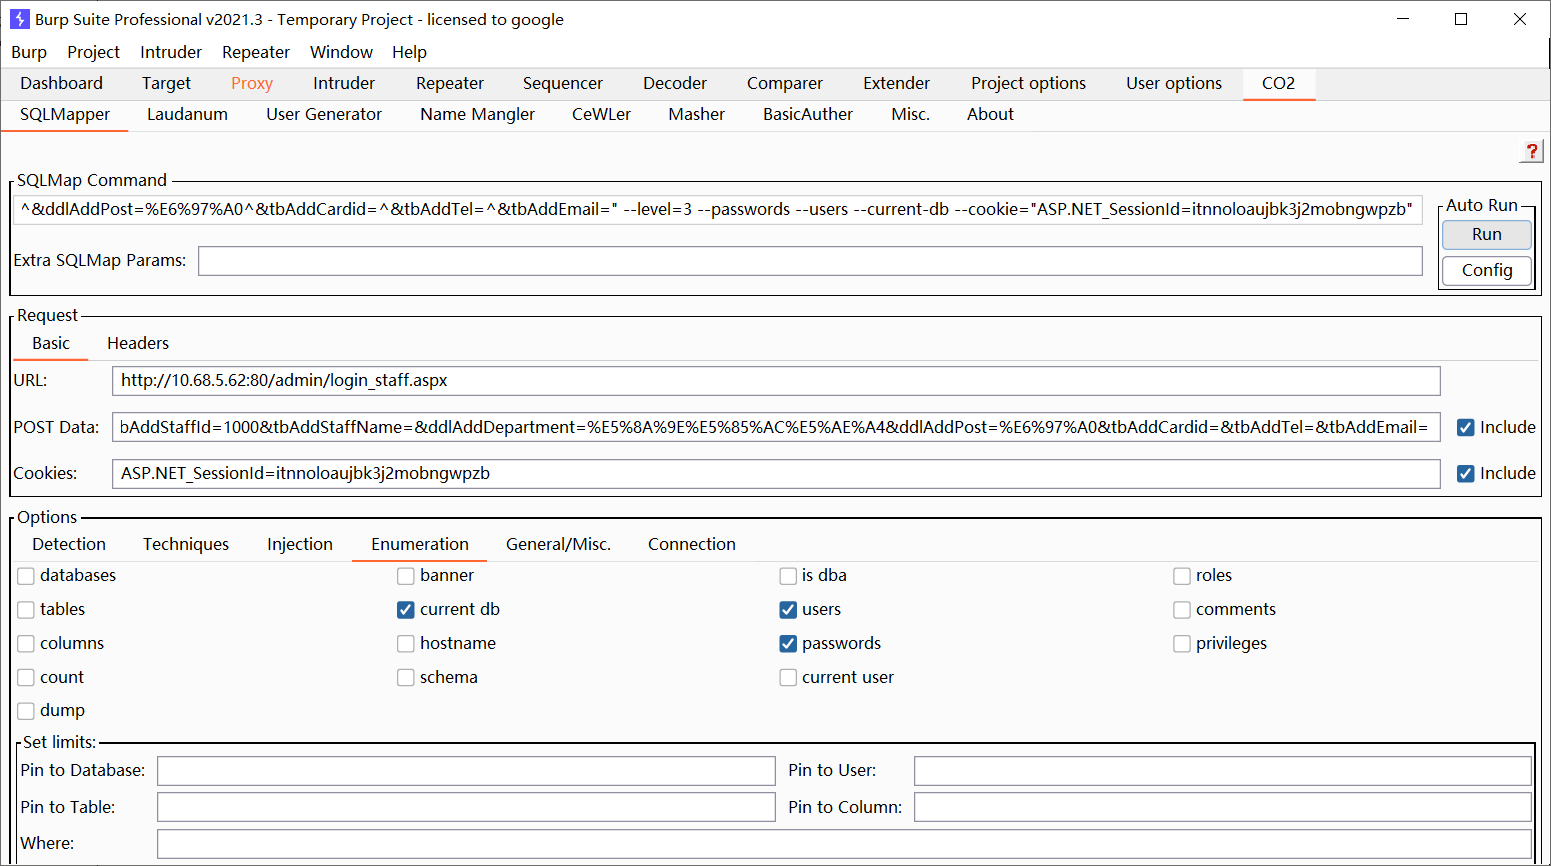Check the roles option
Screen dimensions: 1551x866
coord(1182,576)
